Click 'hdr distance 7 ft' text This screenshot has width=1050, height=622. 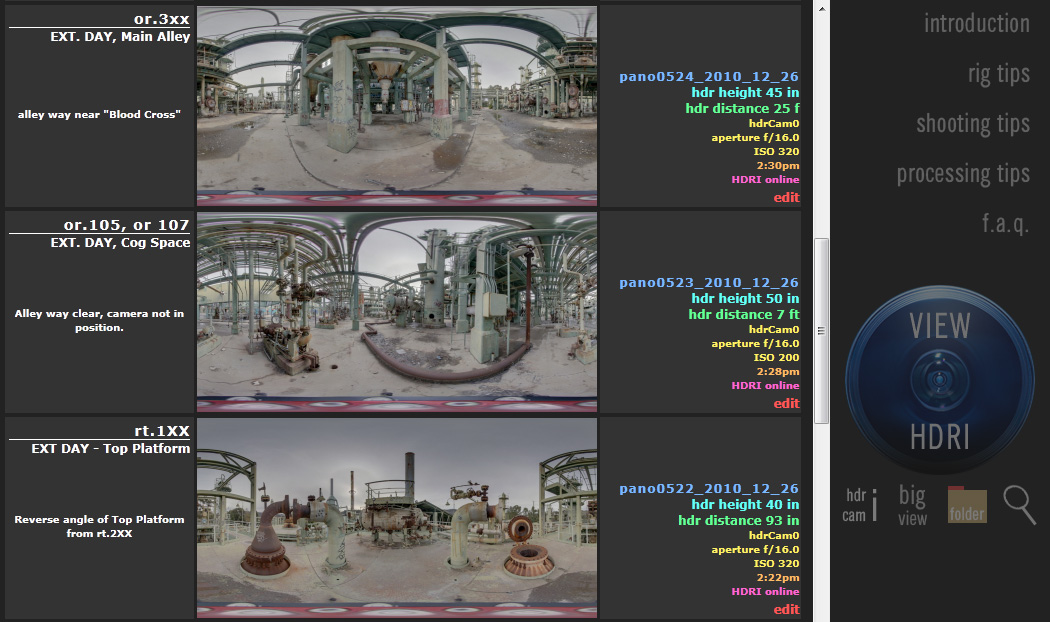coord(743,315)
